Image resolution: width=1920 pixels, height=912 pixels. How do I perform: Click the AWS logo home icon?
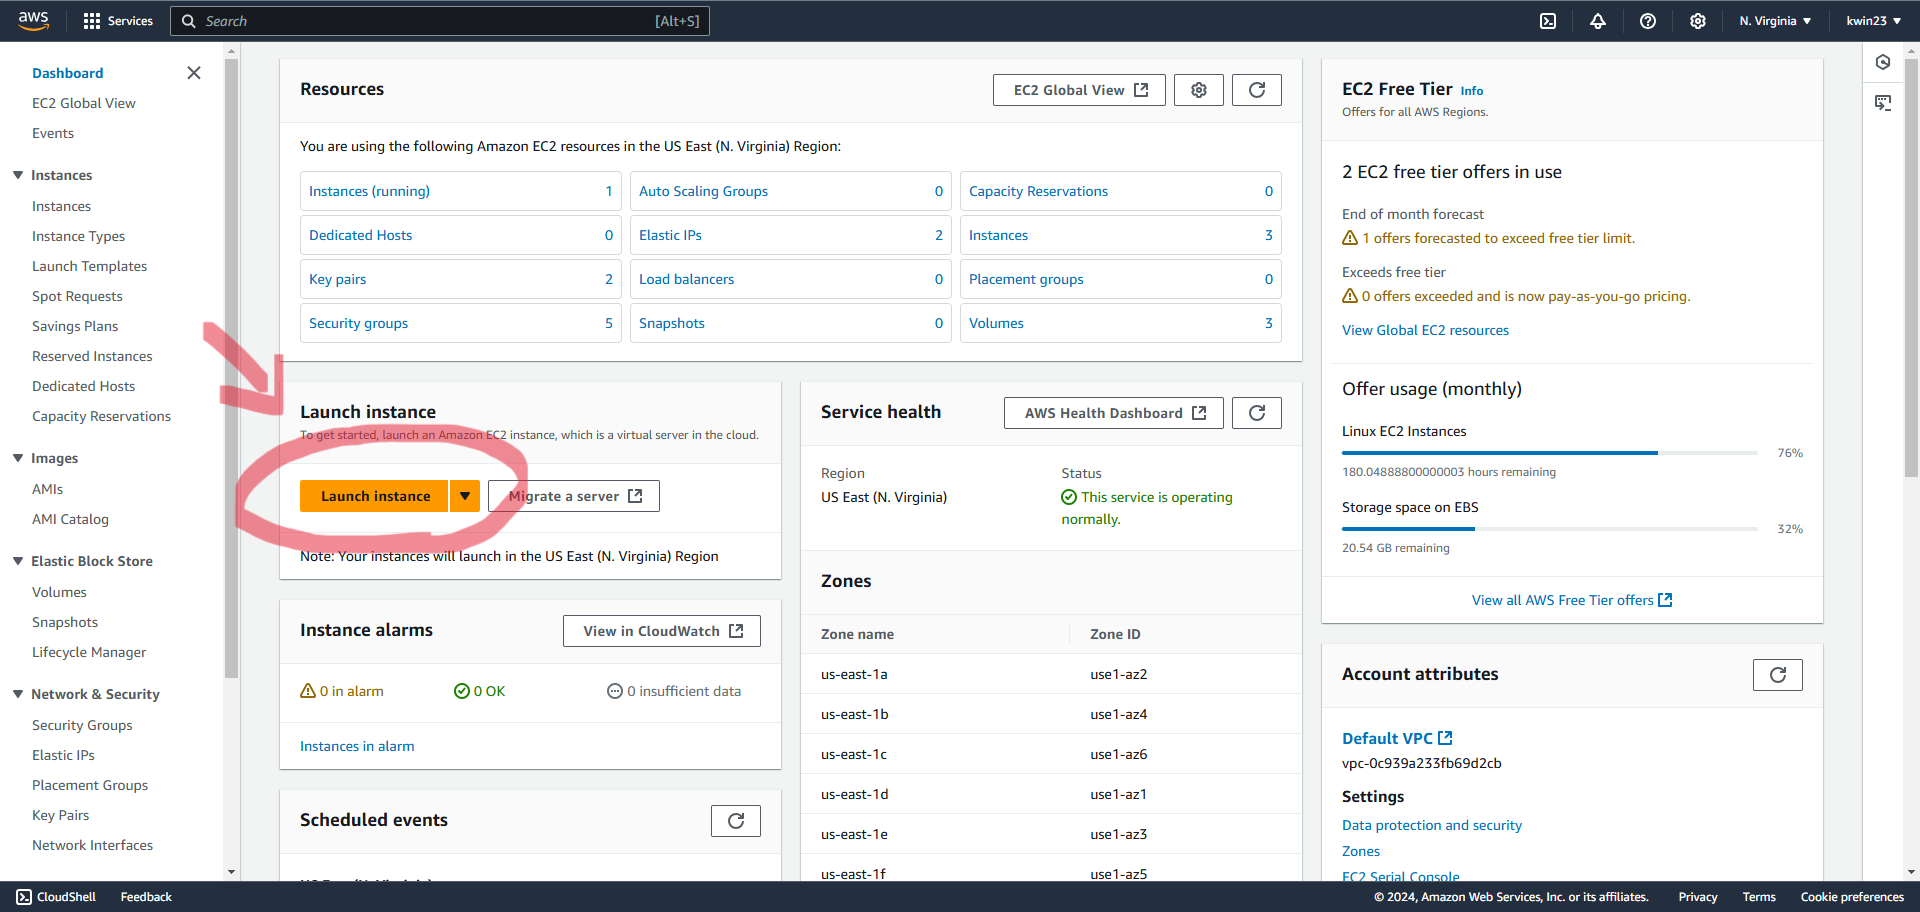pos(33,21)
